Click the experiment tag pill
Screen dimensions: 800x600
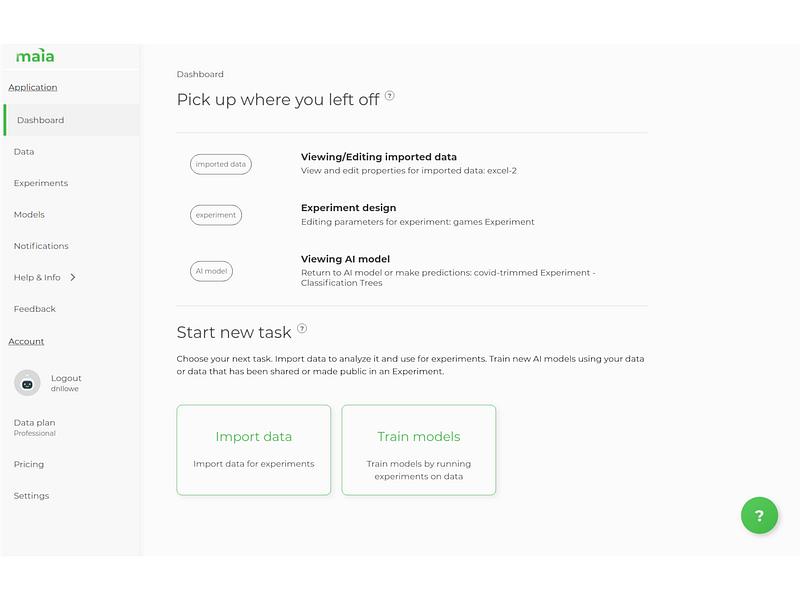[216, 215]
